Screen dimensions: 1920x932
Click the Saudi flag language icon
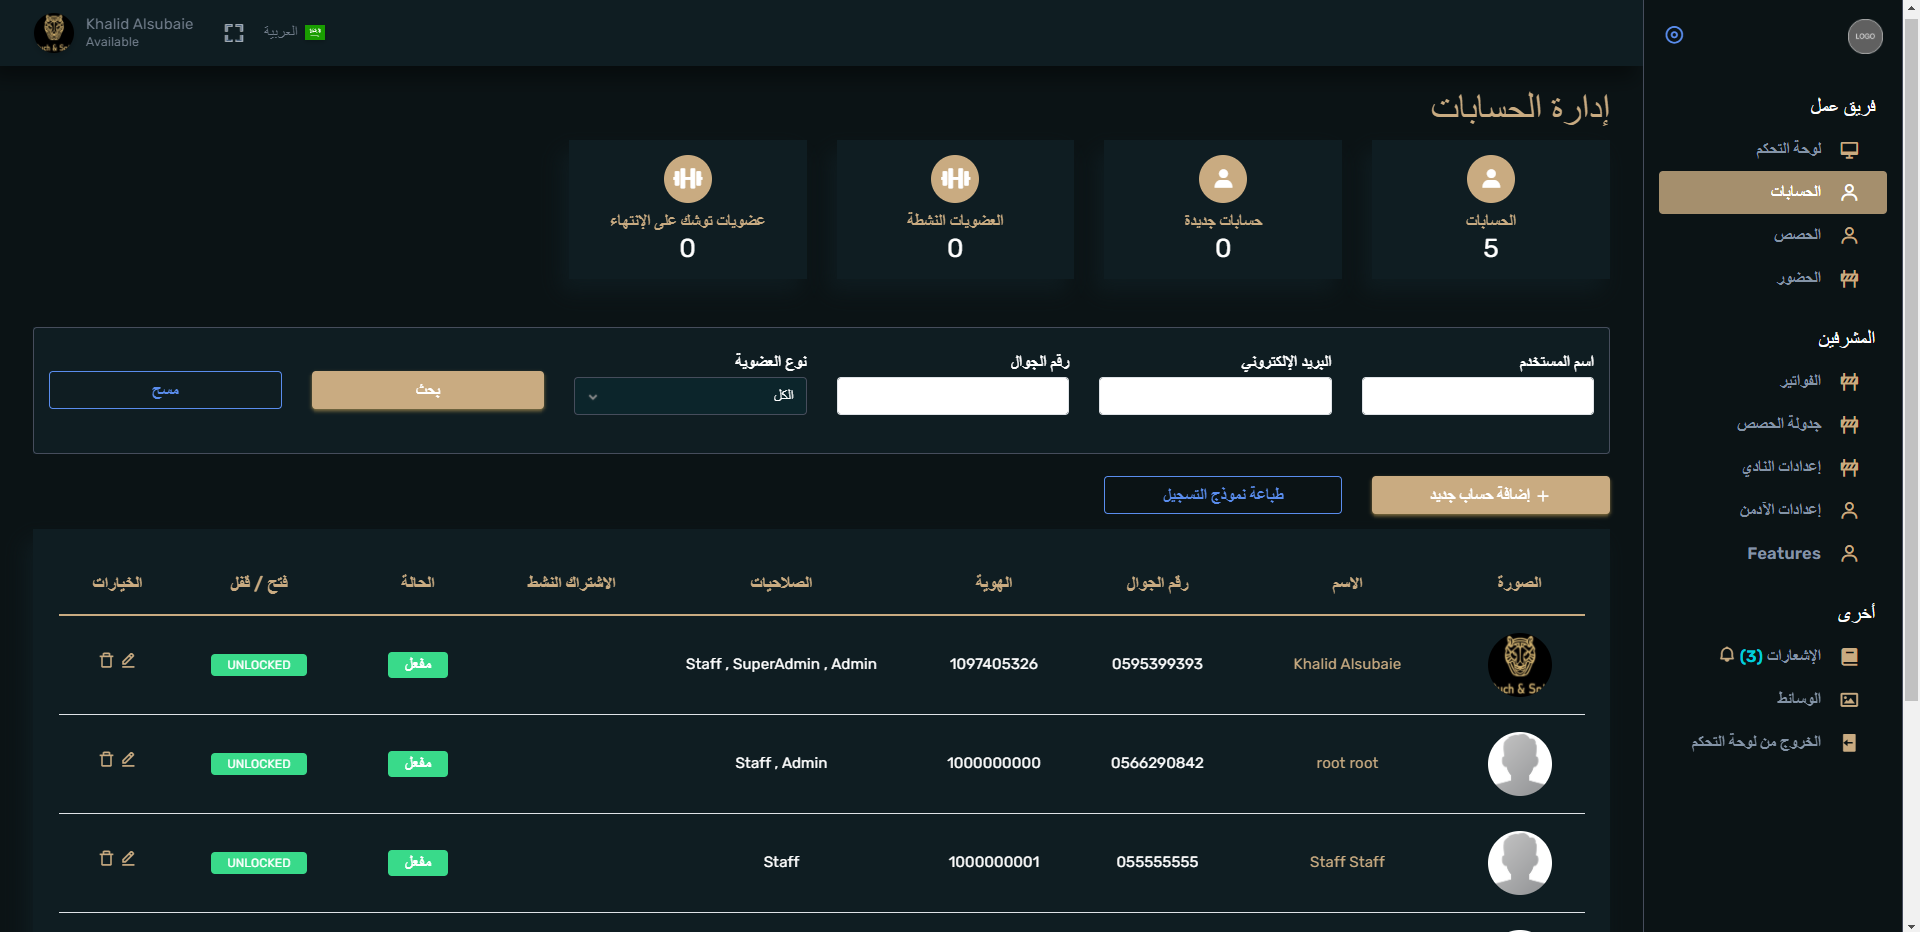(315, 32)
